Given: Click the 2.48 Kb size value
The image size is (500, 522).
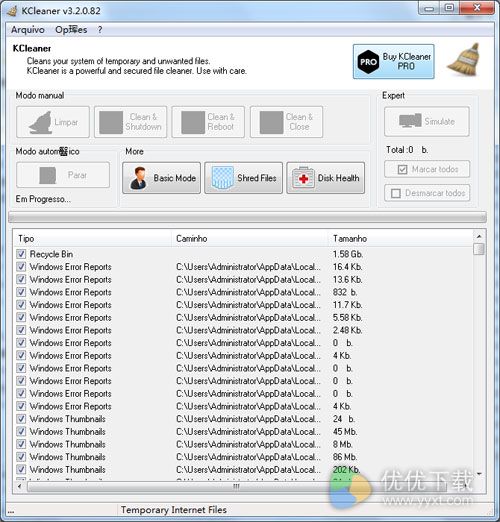Looking at the screenshot, I should (347, 330).
